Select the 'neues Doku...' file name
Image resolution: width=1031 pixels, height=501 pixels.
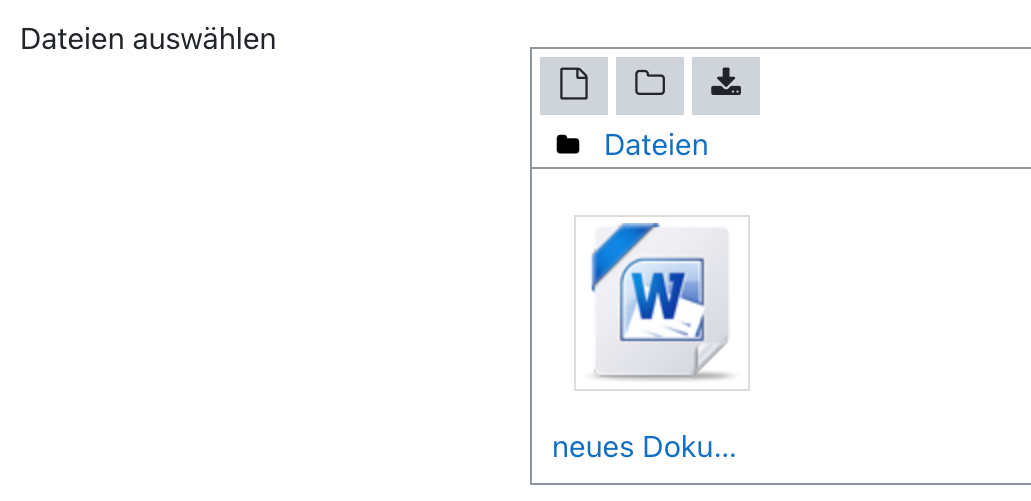(x=644, y=446)
